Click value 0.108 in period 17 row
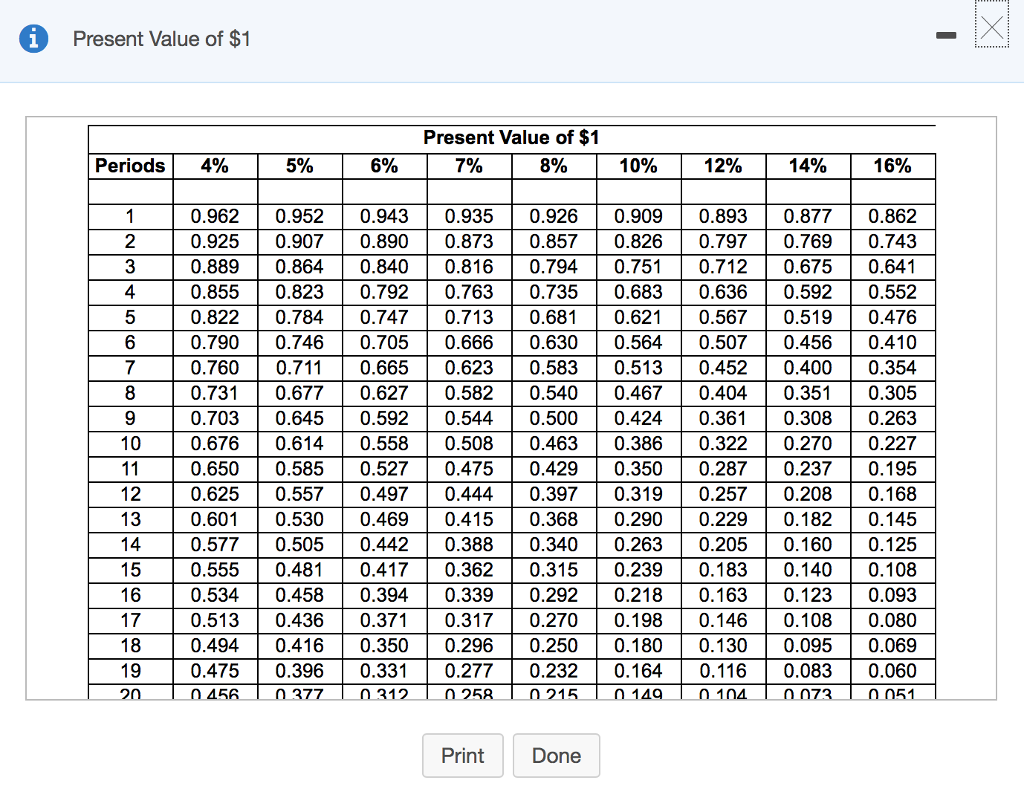The width and height of the screenshot is (1024, 786). pos(808,620)
